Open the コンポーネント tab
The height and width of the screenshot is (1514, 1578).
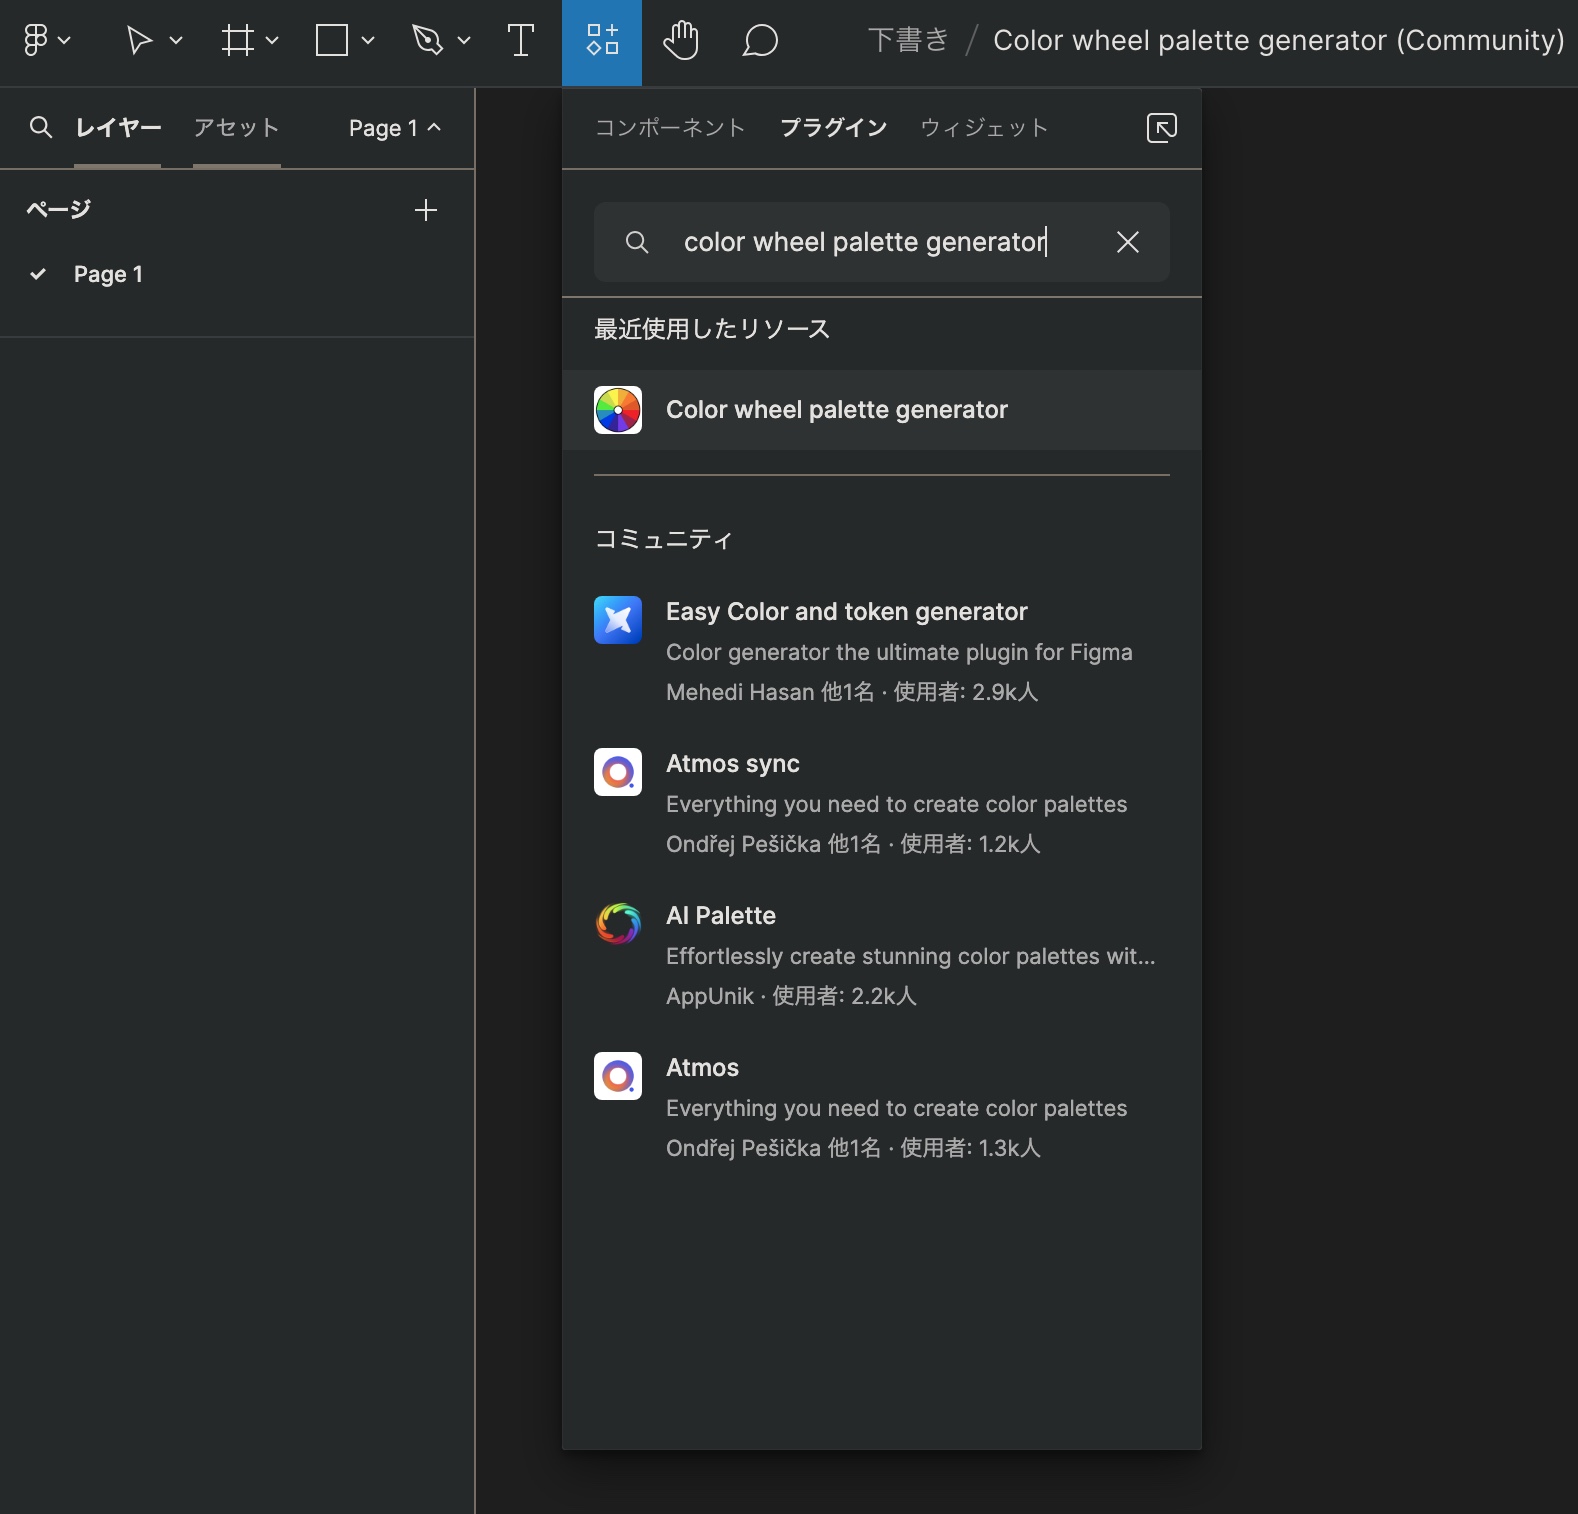coord(670,128)
